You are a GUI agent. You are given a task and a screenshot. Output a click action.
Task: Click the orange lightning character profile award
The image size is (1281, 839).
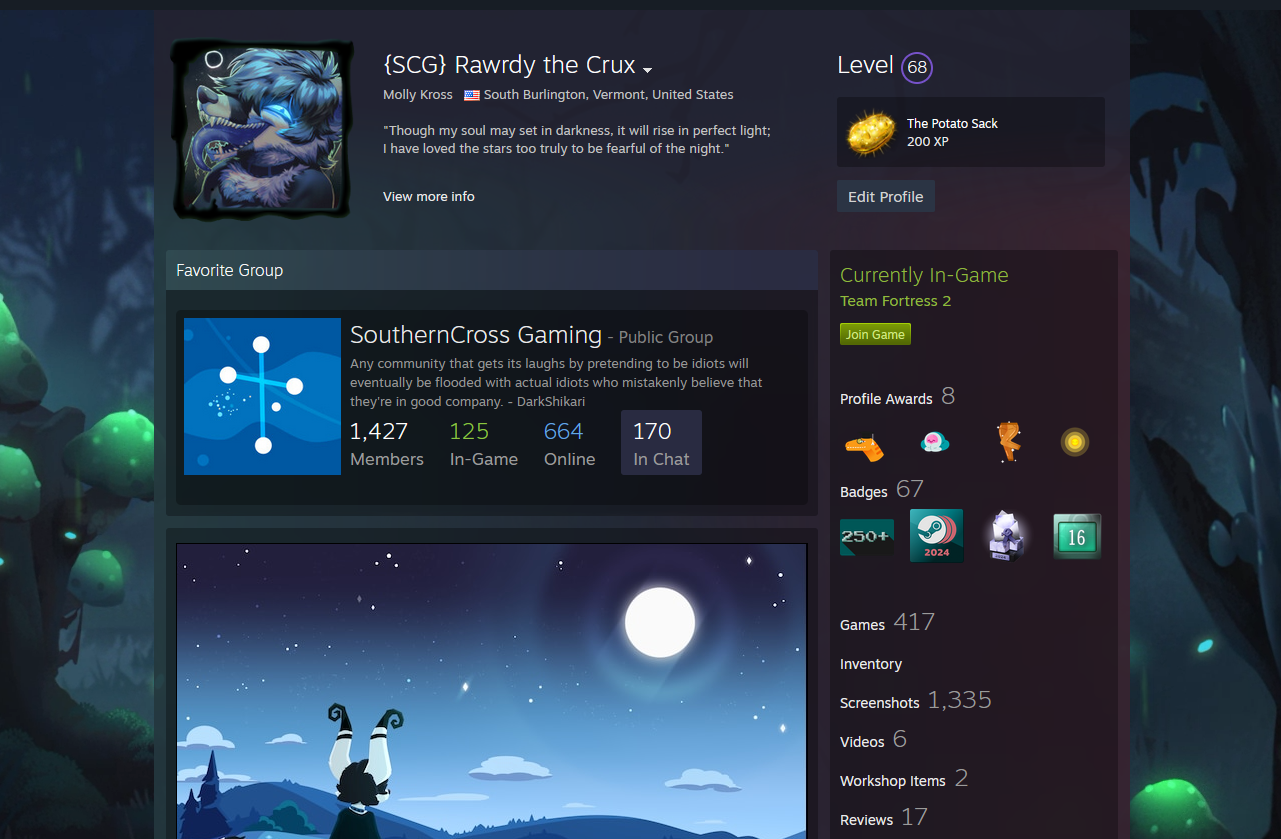(x=1007, y=442)
